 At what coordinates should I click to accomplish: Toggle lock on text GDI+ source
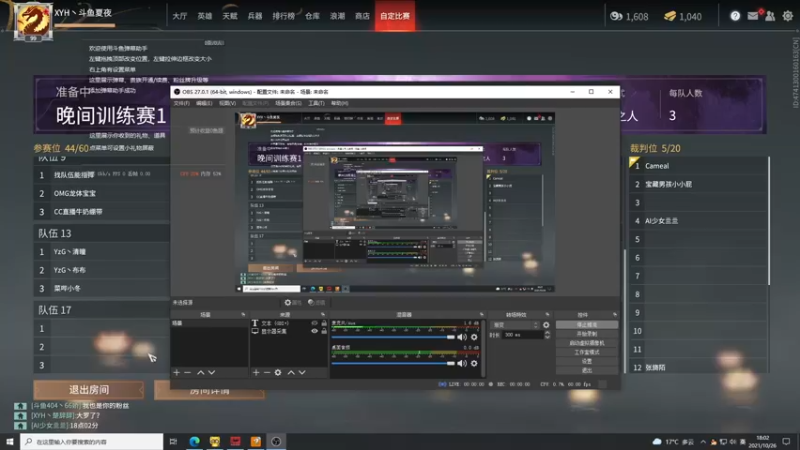(x=324, y=323)
